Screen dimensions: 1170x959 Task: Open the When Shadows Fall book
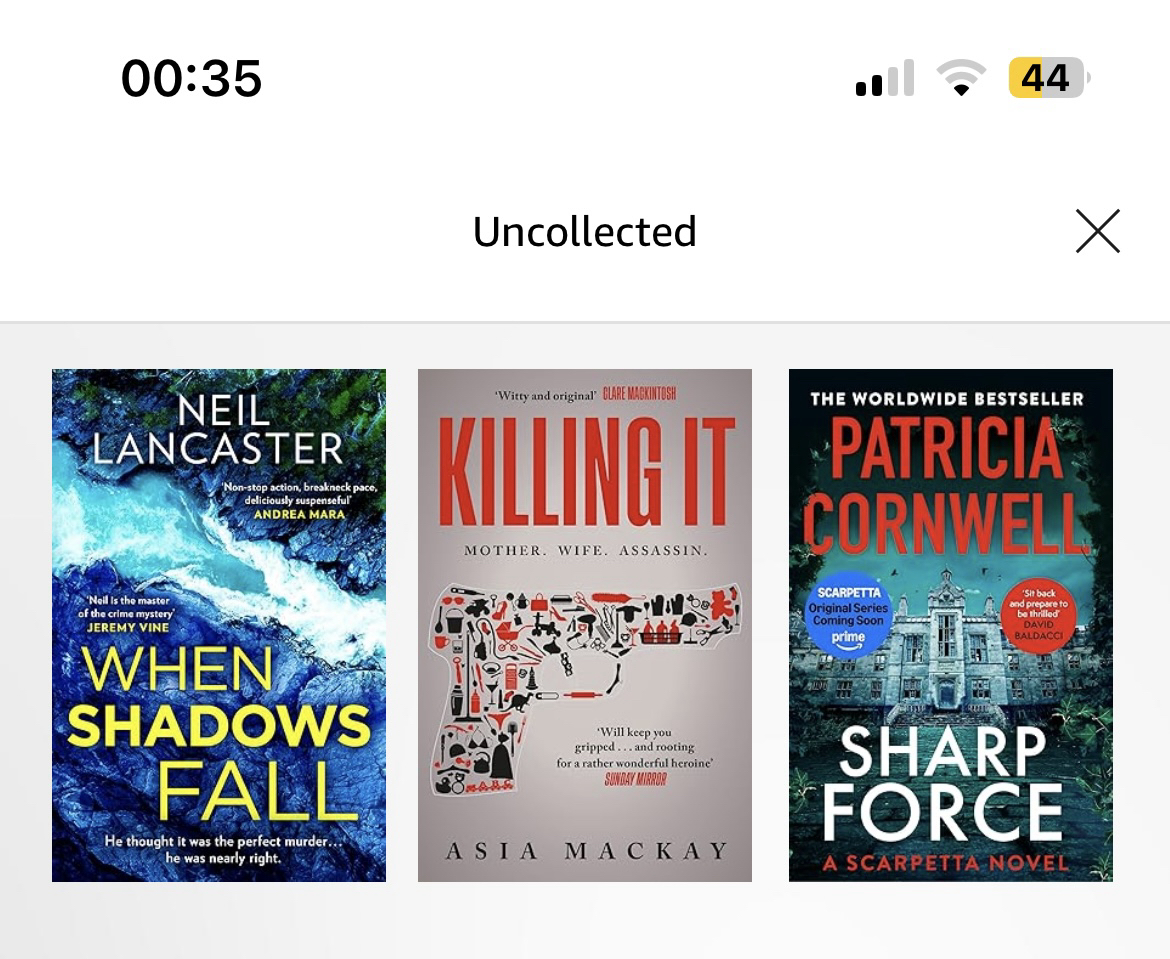(x=219, y=625)
